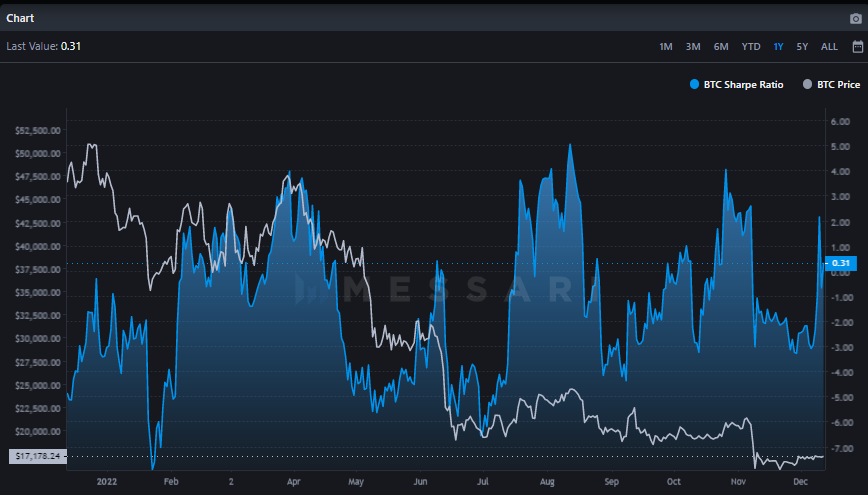Click the 5.00 Sharpe axis tick
The image size is (868, 495).
click(x=840, y=147)
